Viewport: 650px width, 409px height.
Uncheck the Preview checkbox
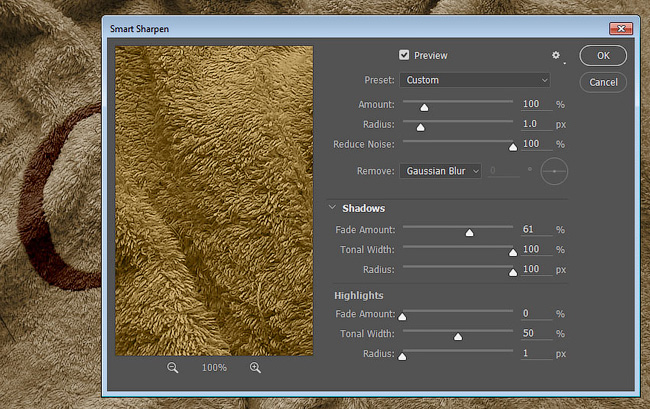pos(404,55)
